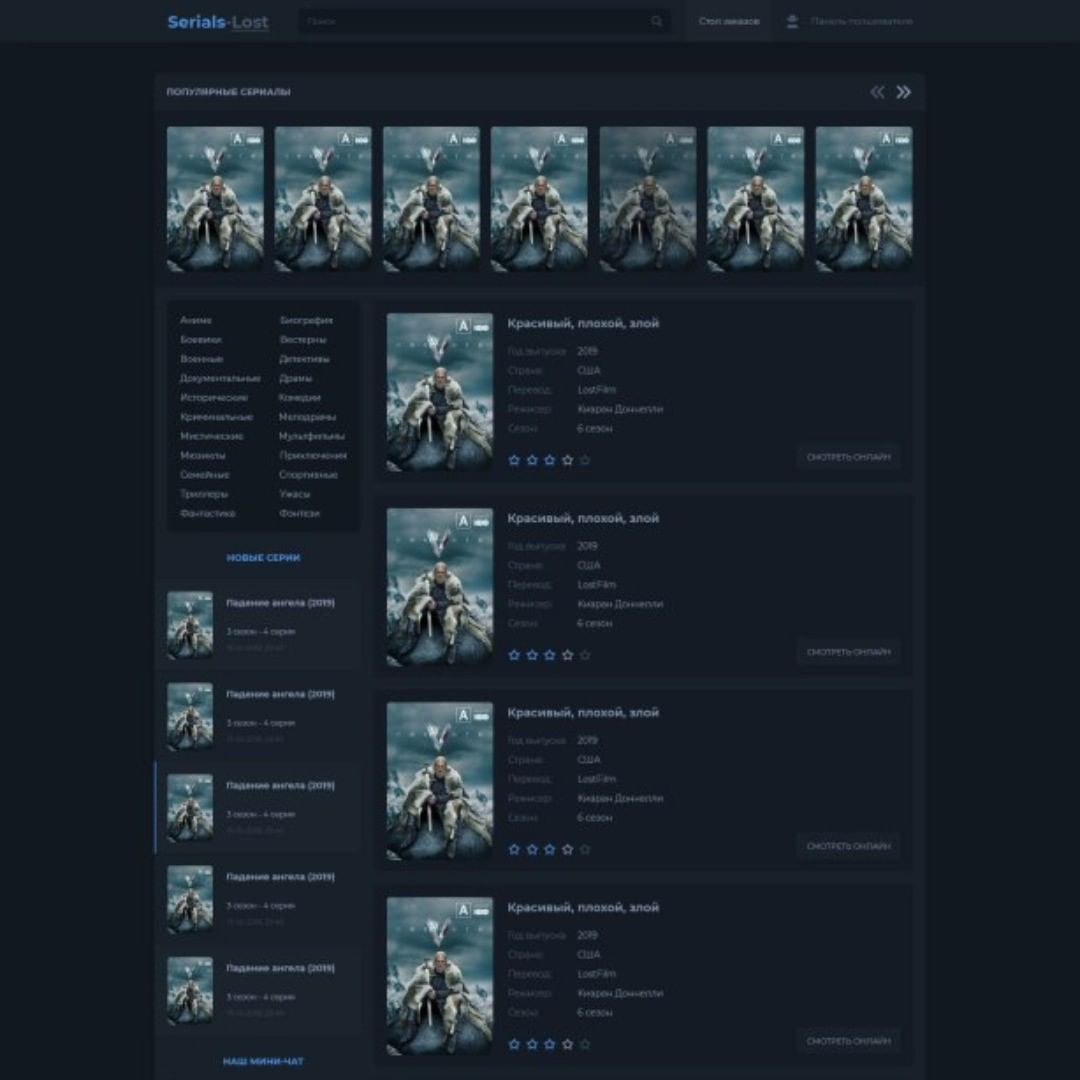Open the title of the first Красивый, плохой, злой card

click(583, 323)
